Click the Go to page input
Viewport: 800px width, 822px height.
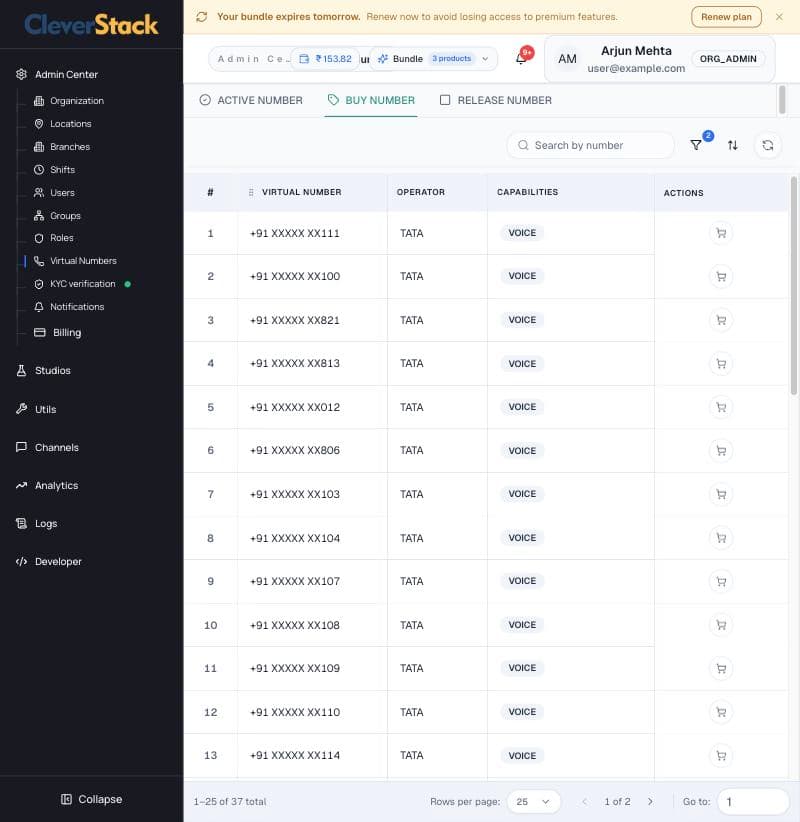pyautogui.click(x=753, y=802)
